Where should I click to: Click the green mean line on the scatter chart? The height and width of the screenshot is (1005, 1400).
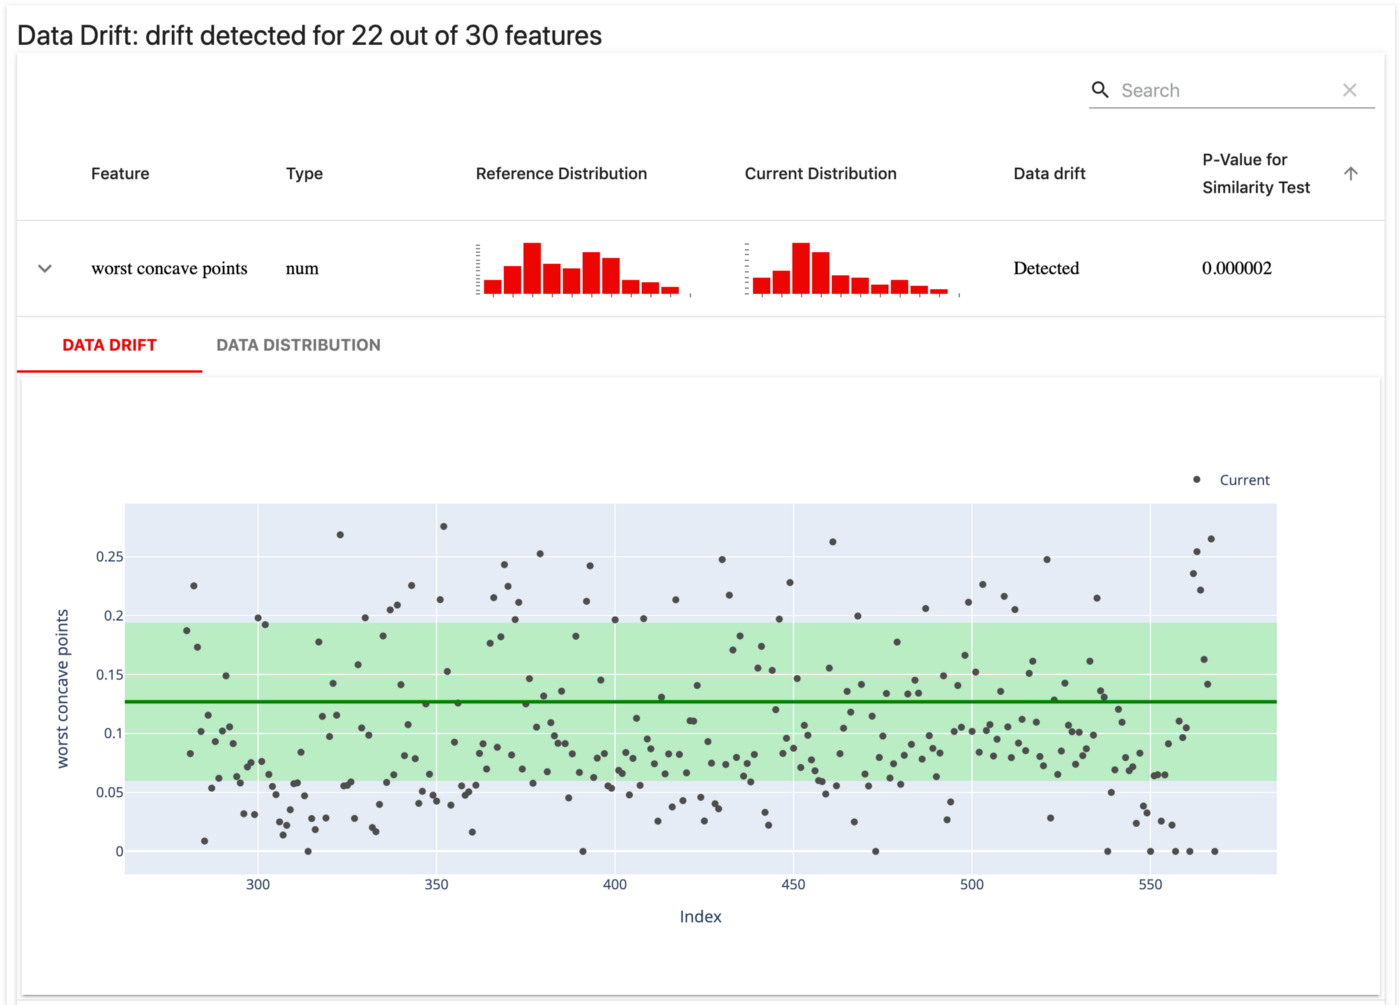point(700,701)
